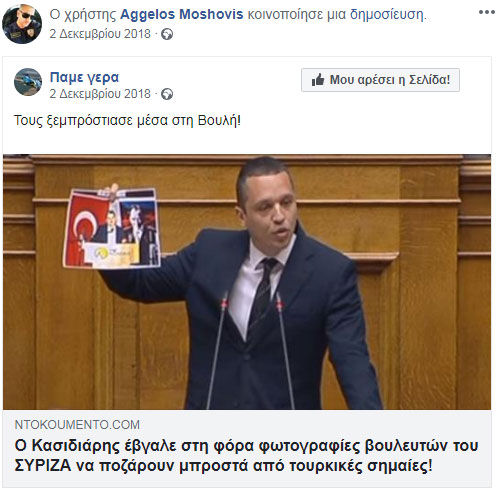500x489 pixels.
Task: Click the caption Τους ξεμπρόστιασε μέσα στη Βουλή
Action: pos(127,120)
